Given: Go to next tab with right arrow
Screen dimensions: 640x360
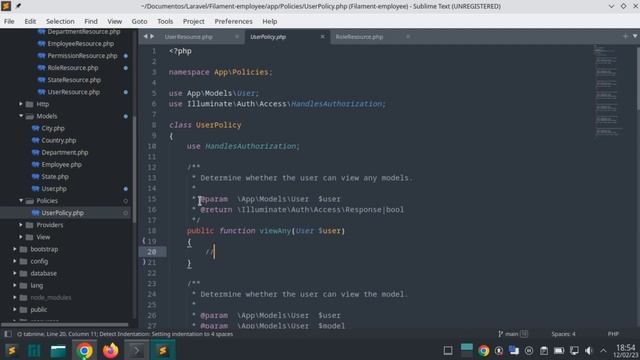Looking at the screenshot, I should [152, 36].
